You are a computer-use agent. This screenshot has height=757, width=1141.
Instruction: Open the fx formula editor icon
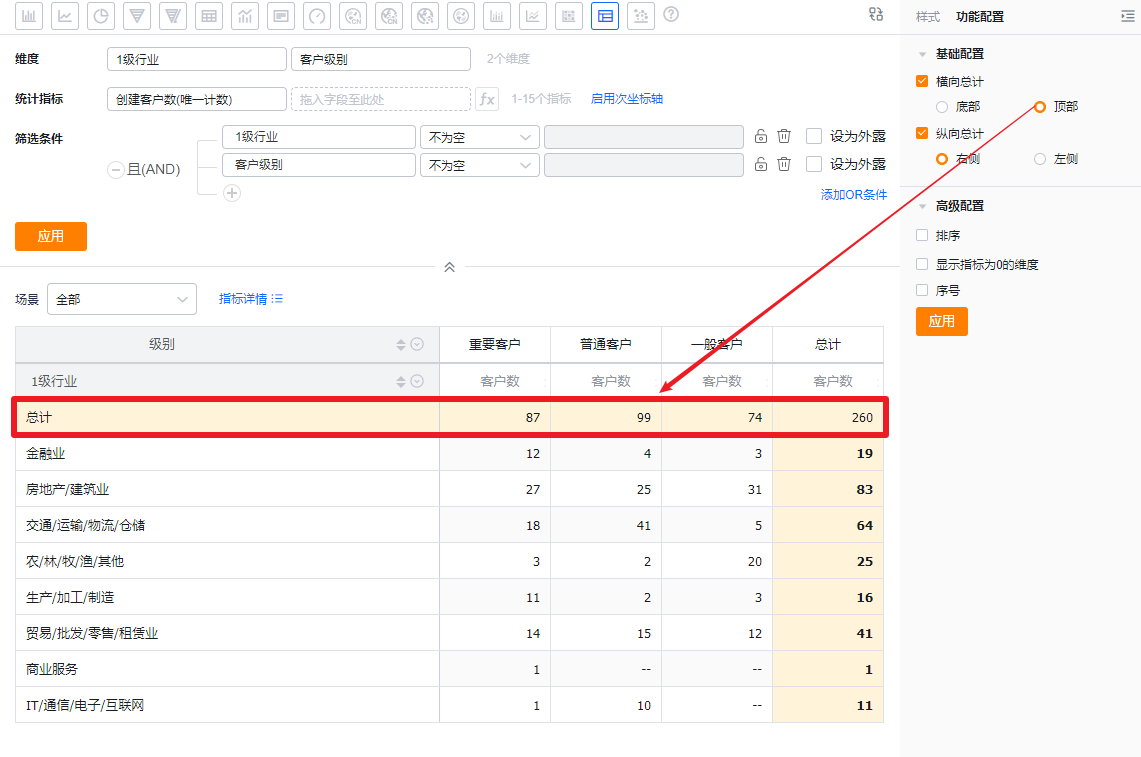[487, 99]
